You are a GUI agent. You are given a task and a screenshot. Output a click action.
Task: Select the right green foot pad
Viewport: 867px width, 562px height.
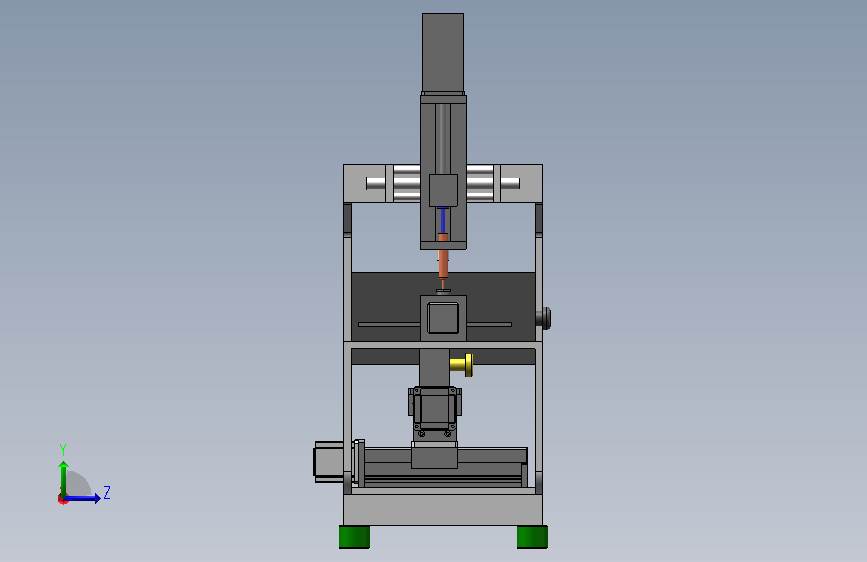(532, 537)
